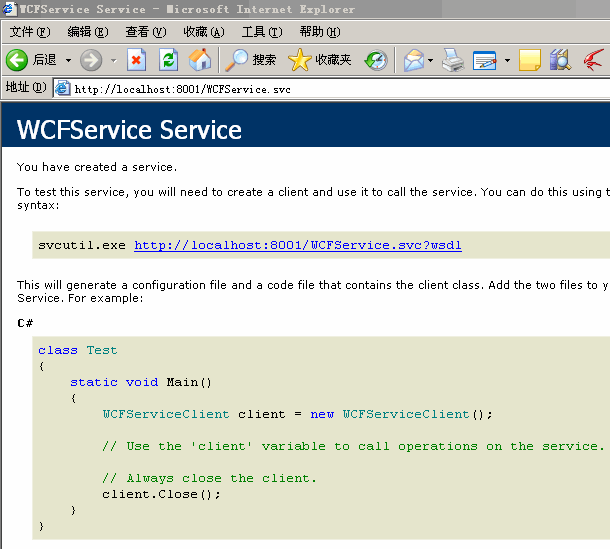Viewport: 610px width, 549px height.
Task: Go to the Home page icon
Action: [200, 60]
